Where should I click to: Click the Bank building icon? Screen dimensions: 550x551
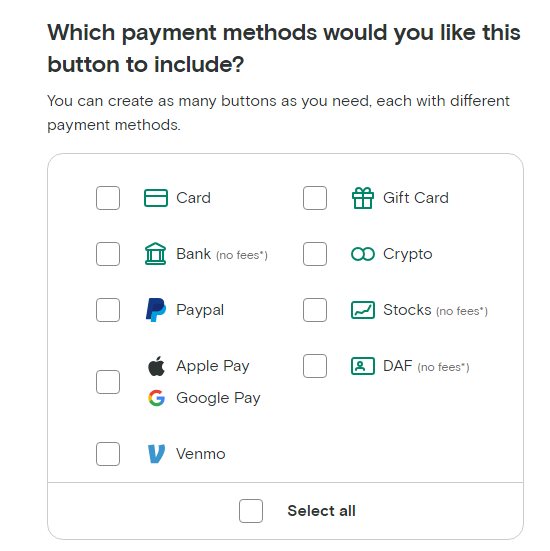pyautogui.click(x=156, y=254)
